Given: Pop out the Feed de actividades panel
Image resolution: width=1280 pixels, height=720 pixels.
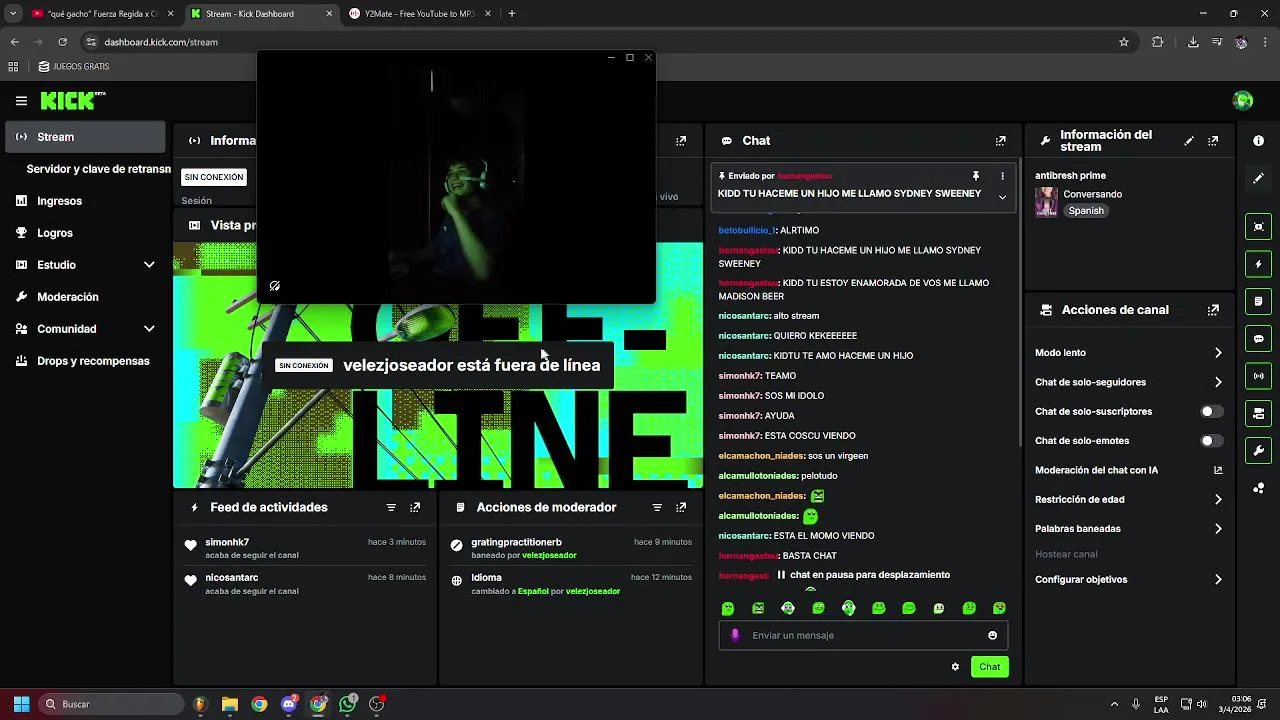Looking at the screenshot, I should coord(415,507).
